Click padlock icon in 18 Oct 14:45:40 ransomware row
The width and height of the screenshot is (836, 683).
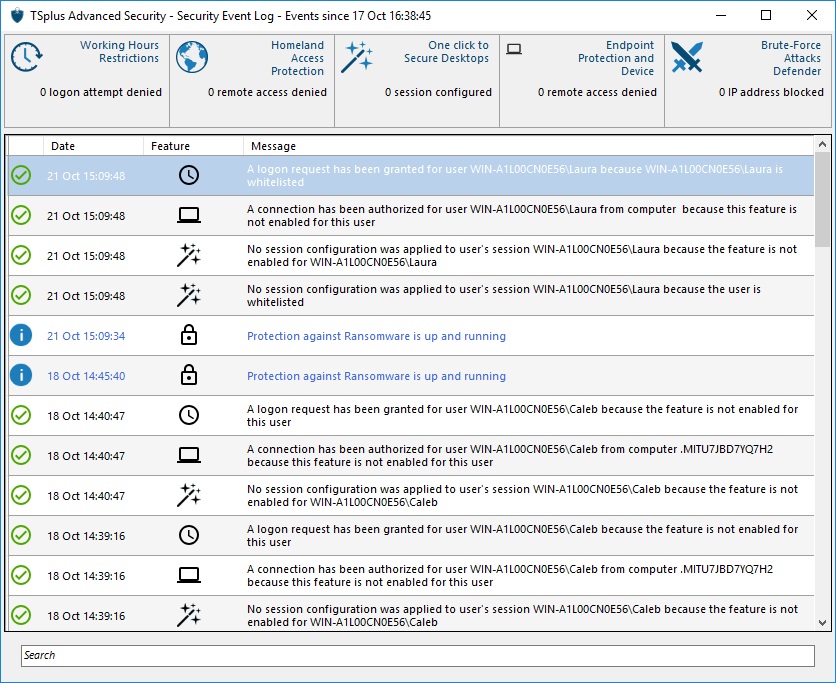click(x=189, y=375)
